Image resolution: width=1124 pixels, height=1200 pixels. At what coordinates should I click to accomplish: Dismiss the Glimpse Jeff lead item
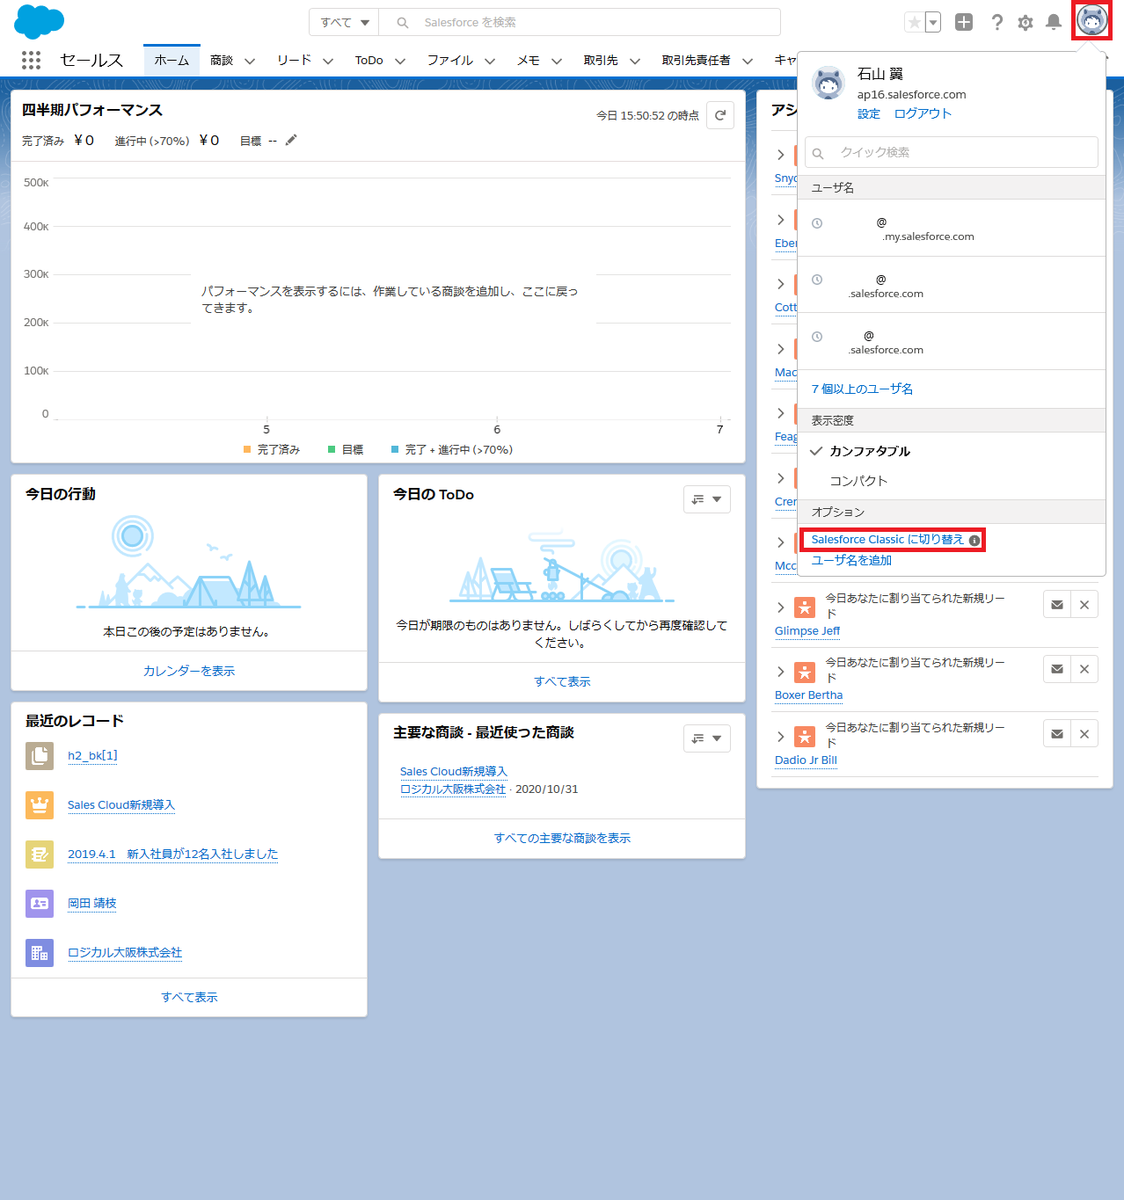[1084, 604]
